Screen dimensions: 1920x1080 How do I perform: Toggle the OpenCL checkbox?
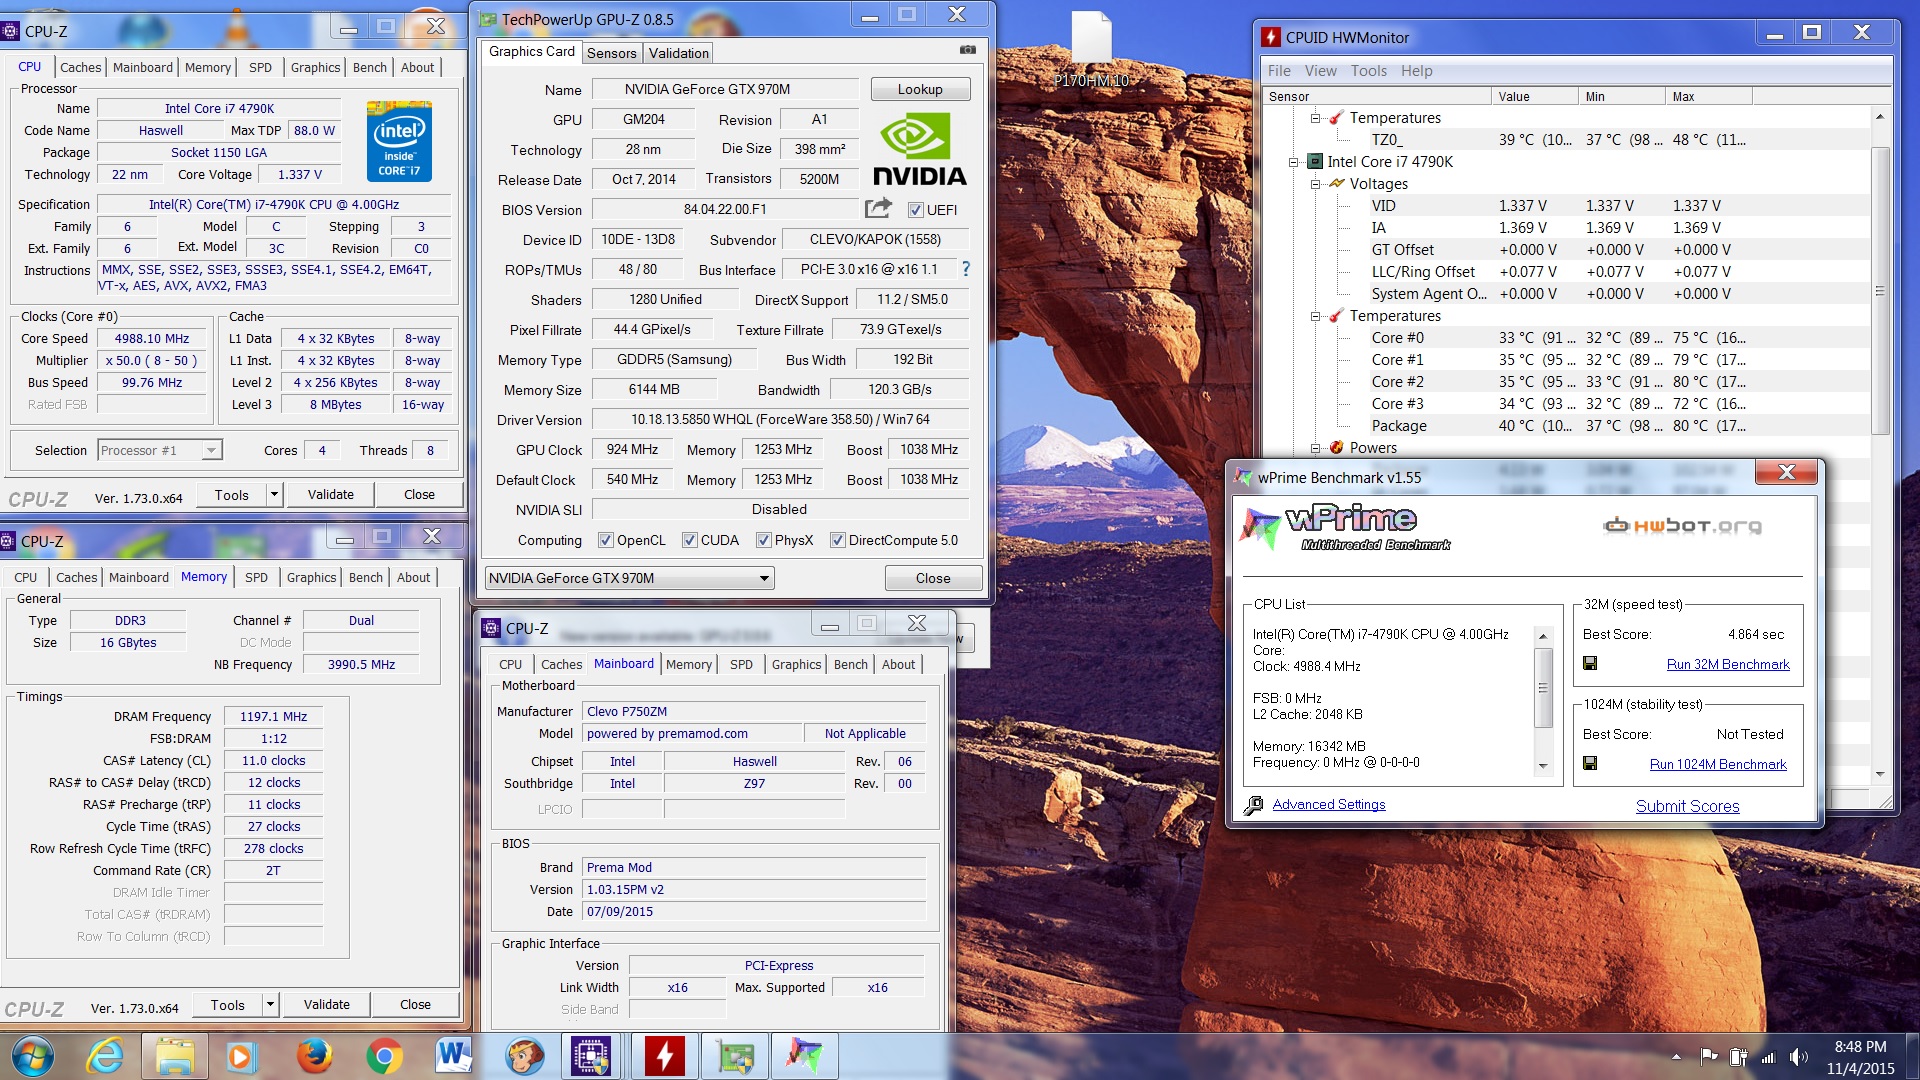(605, 540)
